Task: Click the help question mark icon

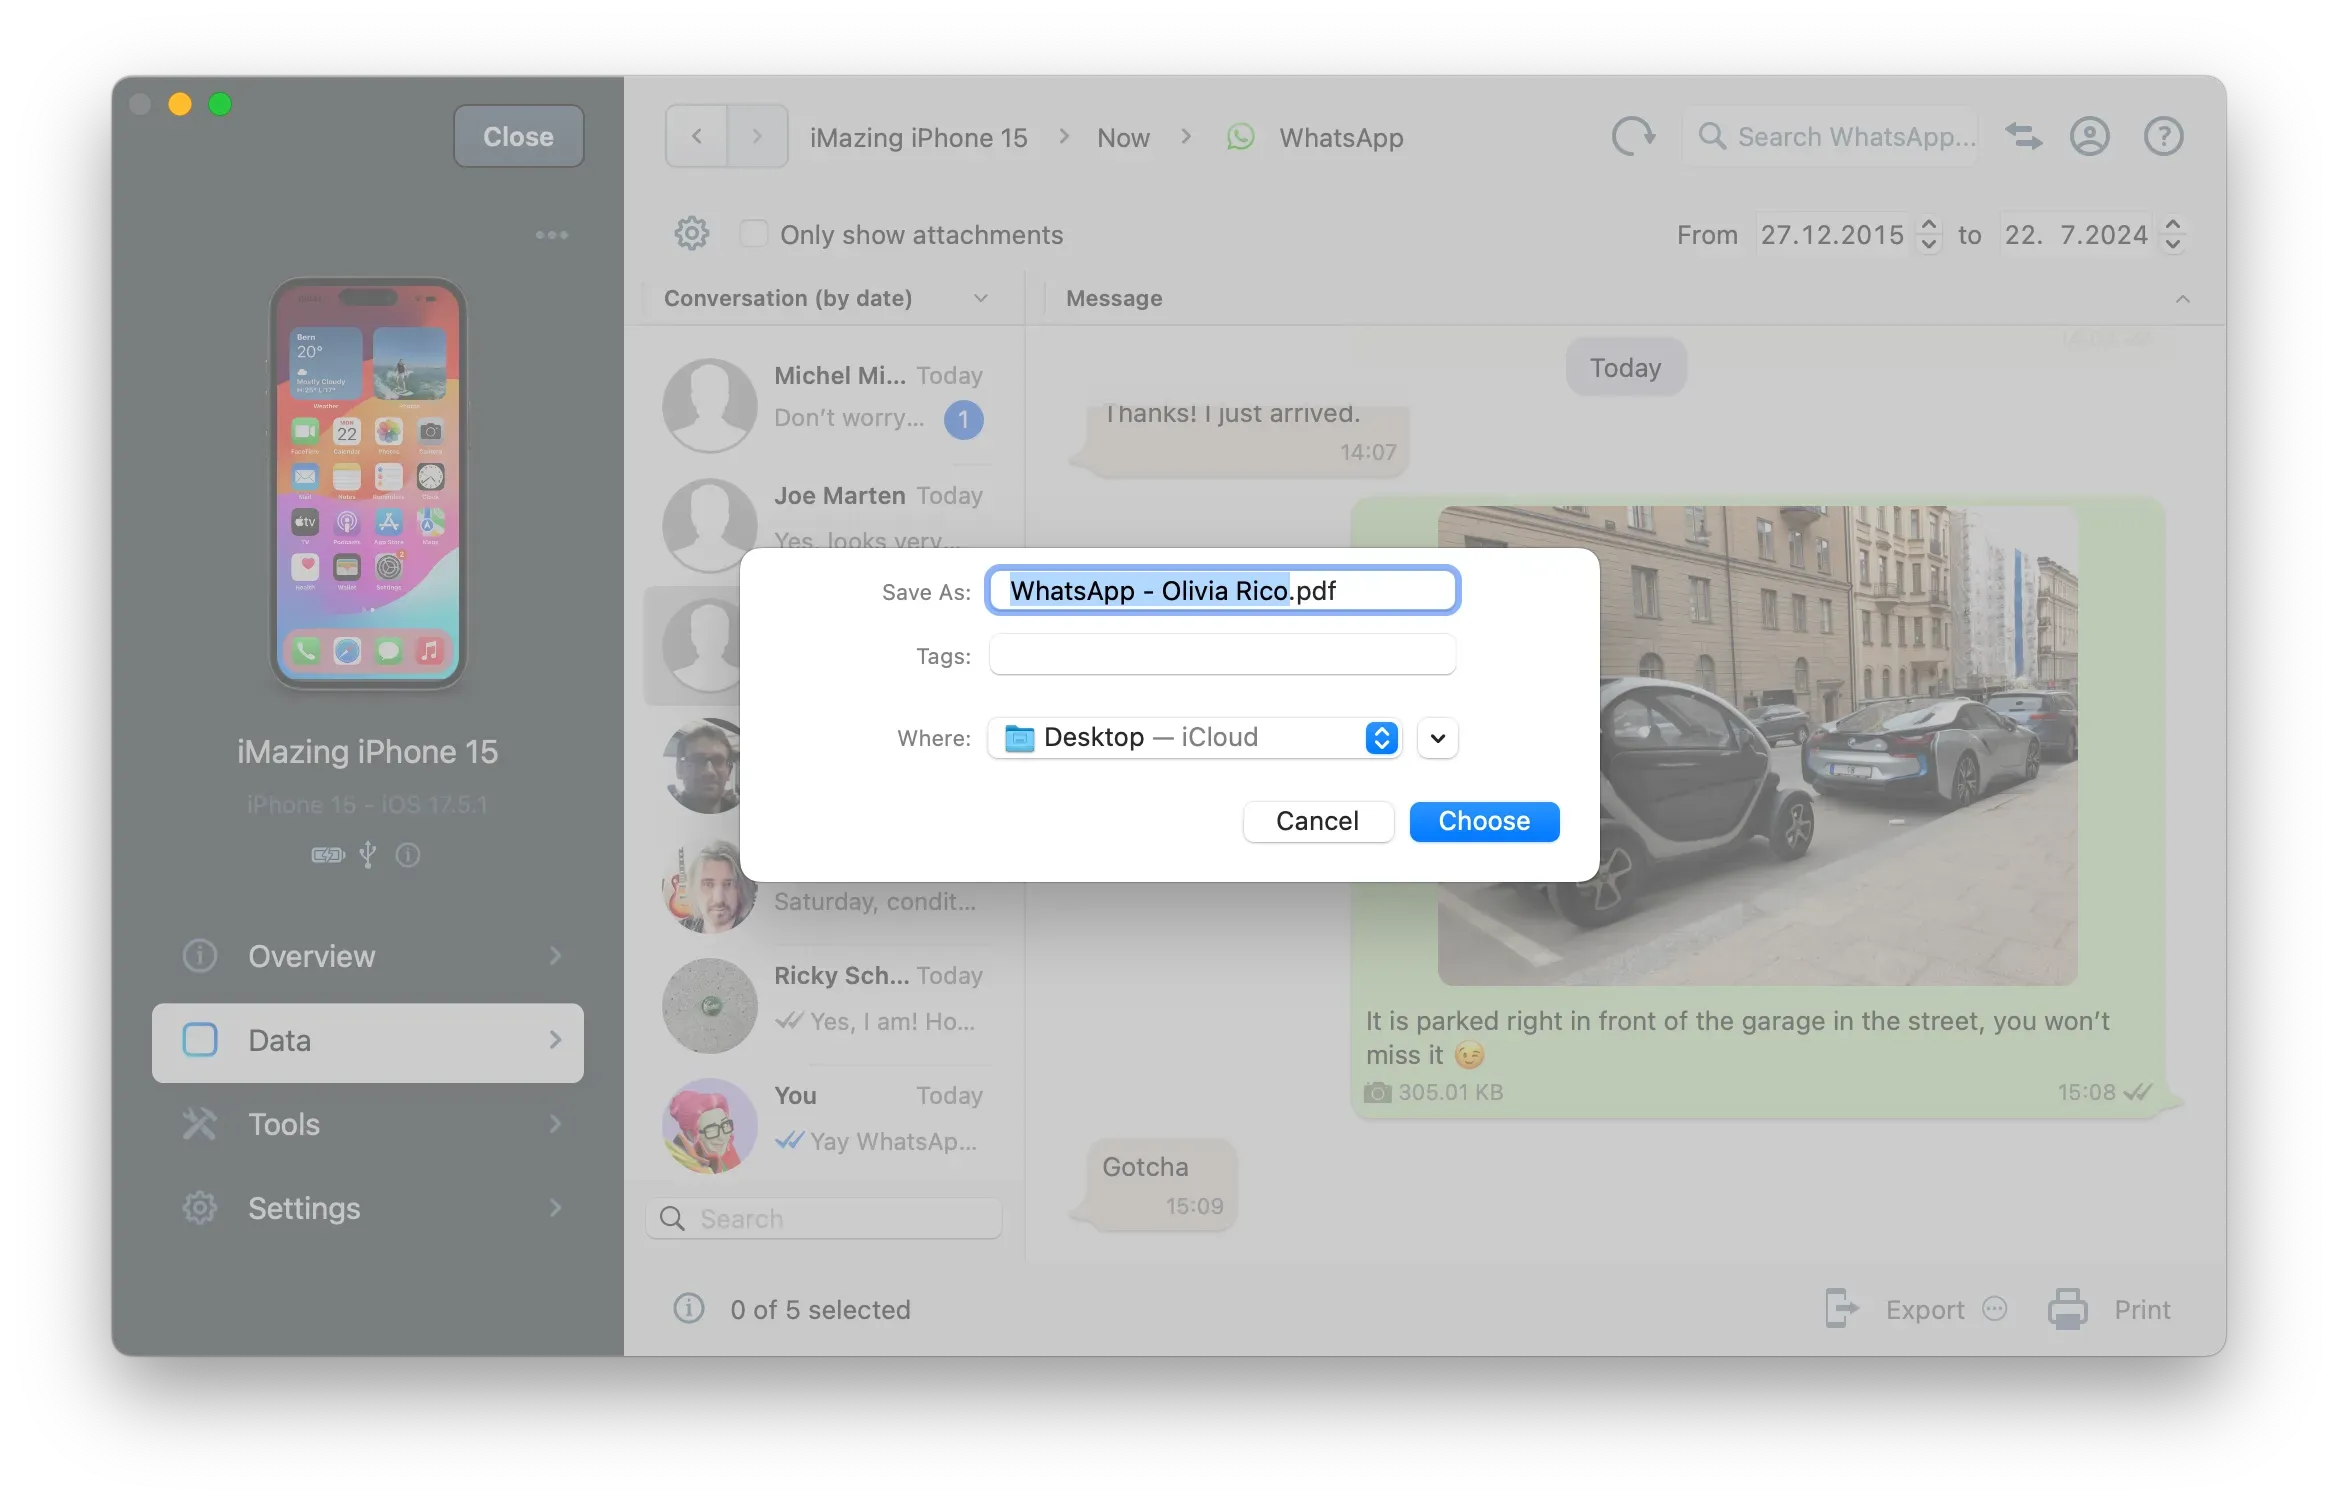Action: 2163,136
